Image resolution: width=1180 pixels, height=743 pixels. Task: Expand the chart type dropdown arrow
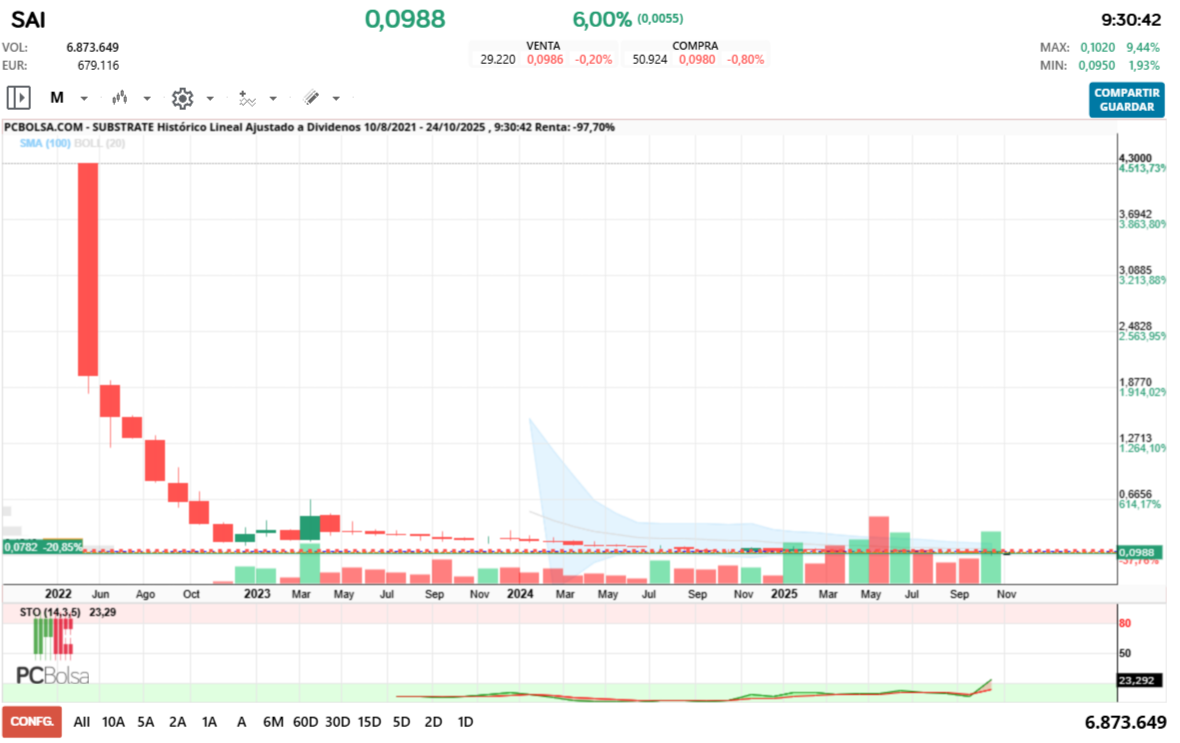point(147,99)
